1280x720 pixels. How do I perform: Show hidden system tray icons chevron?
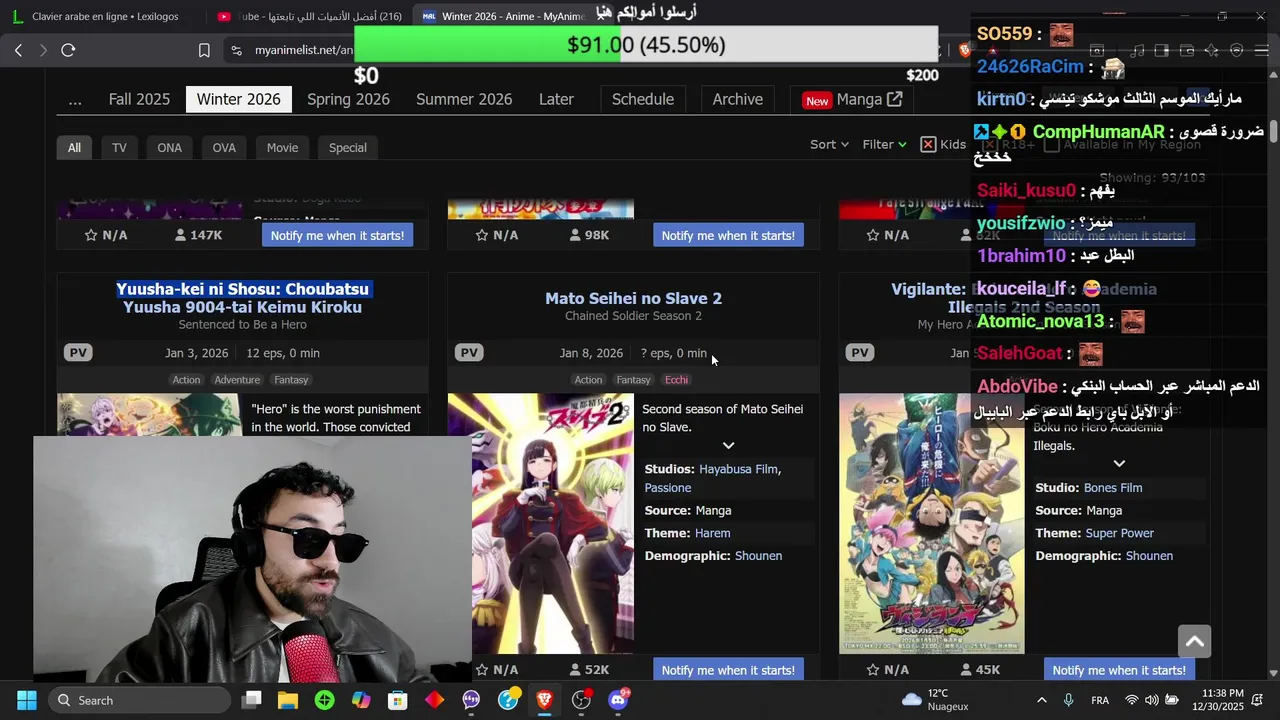[x=1041, y=700]
